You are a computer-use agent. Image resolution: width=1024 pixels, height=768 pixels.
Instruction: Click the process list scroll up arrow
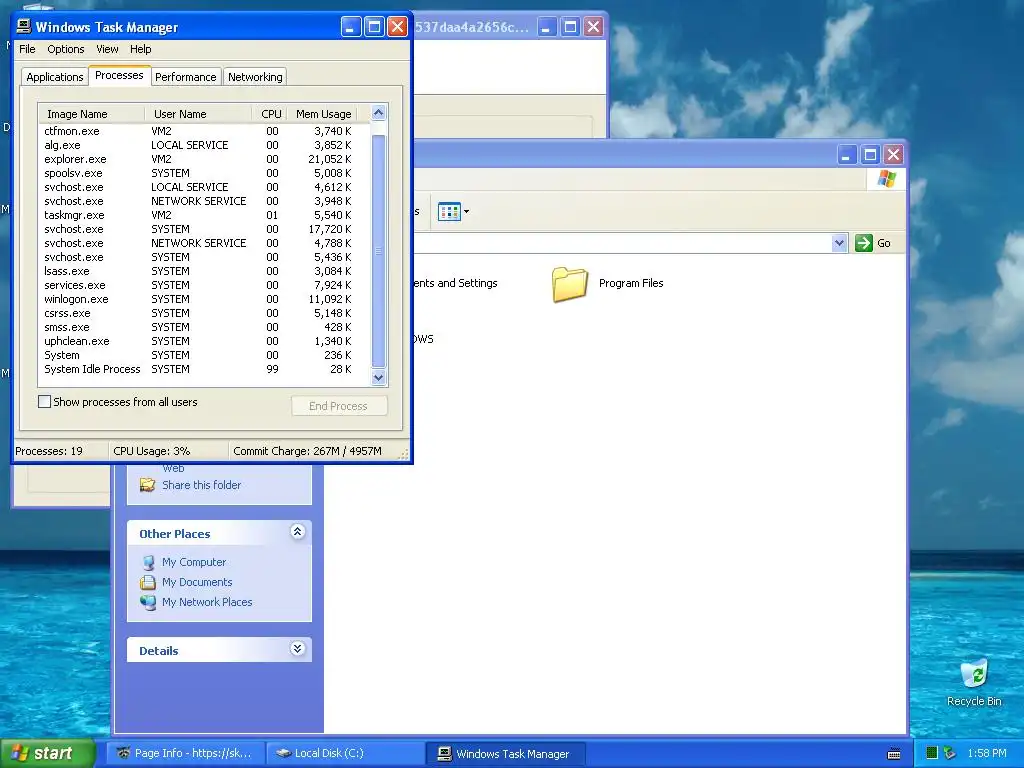[x=378, y=113]
